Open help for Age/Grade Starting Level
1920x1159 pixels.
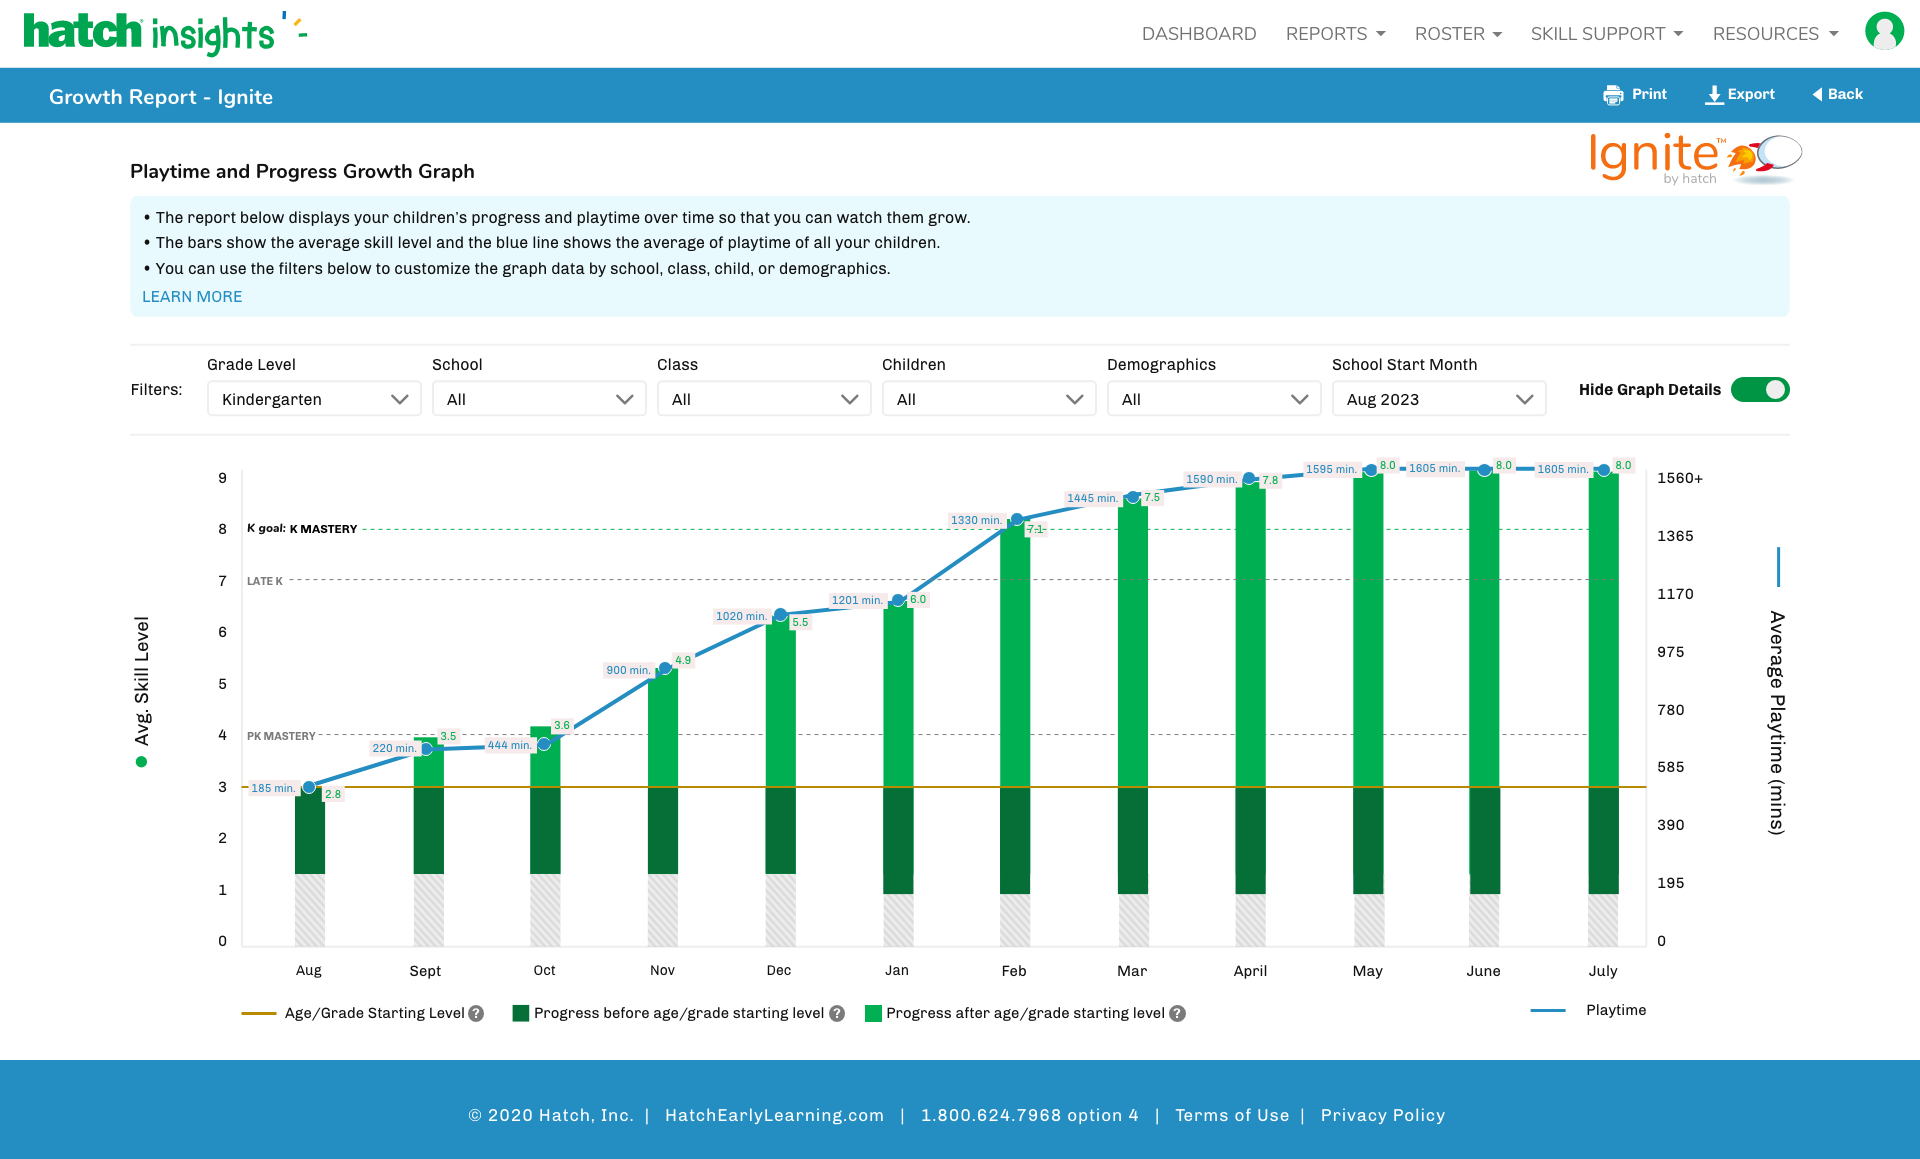tap(477, 1014)
